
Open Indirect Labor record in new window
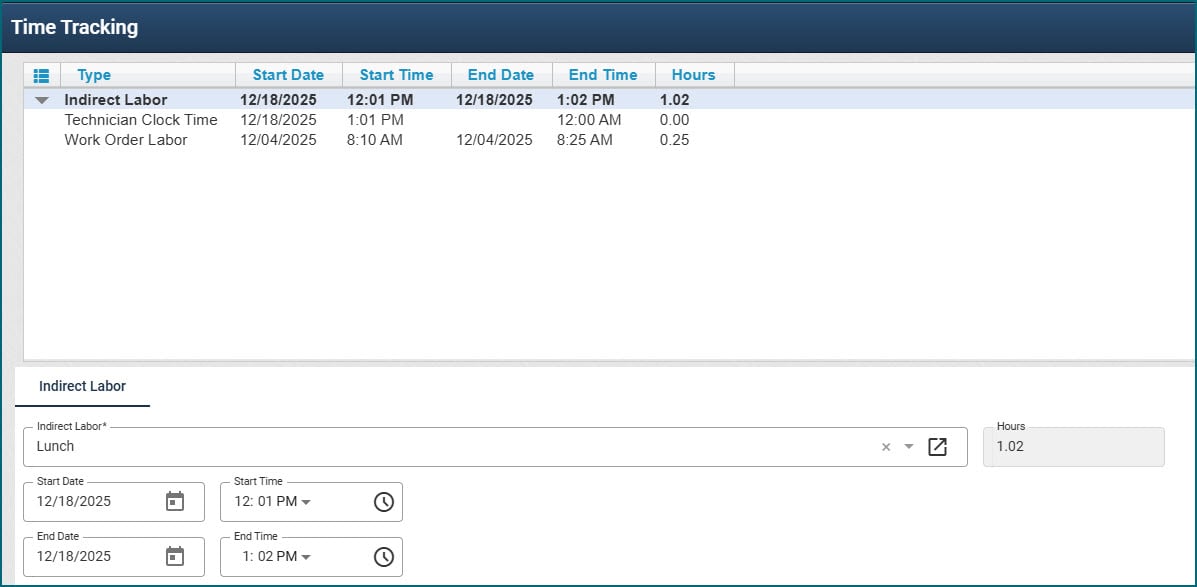937,447
